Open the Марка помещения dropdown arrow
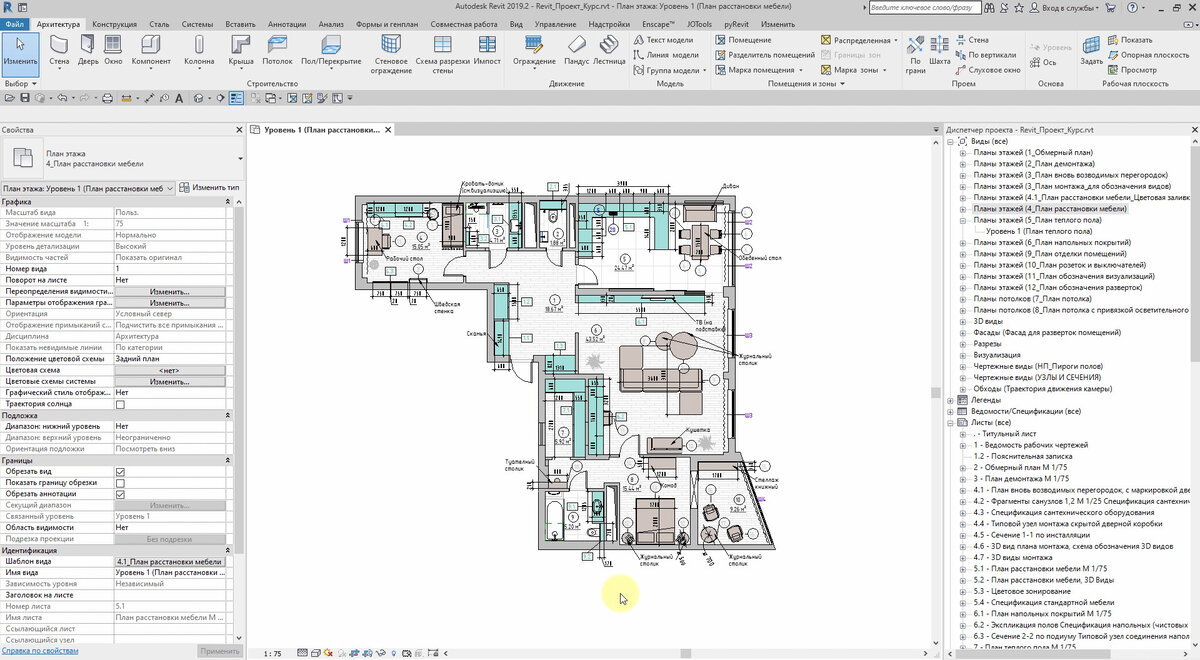The image size is (1200, 660). [x=801, y=70]
